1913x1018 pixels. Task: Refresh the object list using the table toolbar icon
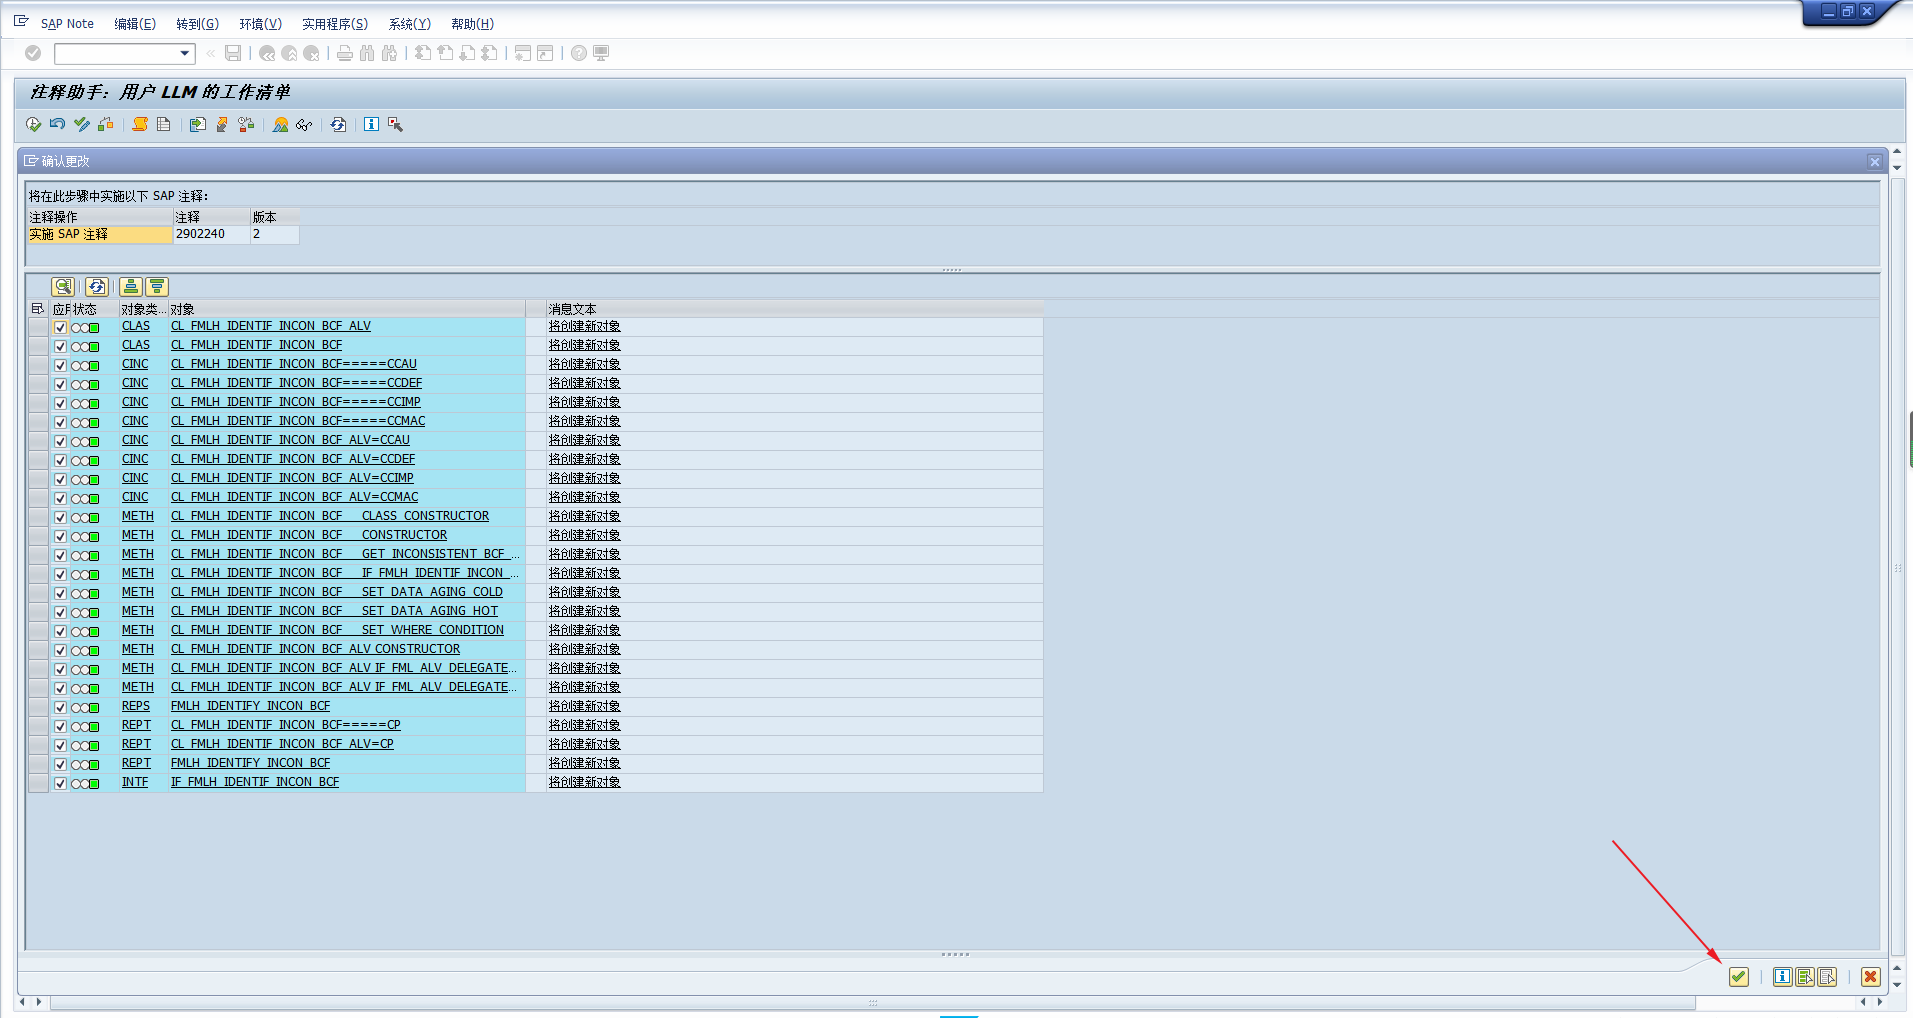[x=97, y=287]
